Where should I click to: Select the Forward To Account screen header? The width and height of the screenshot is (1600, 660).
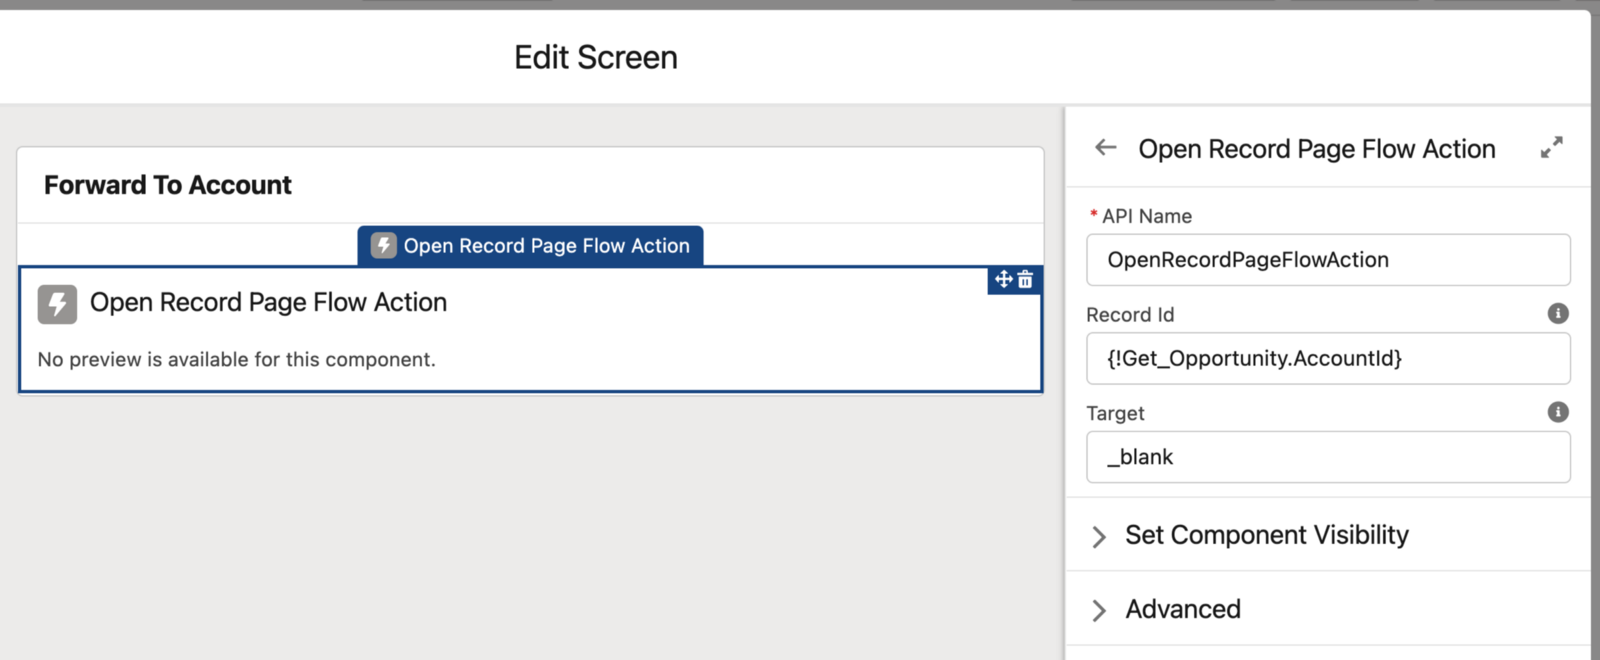168,185
